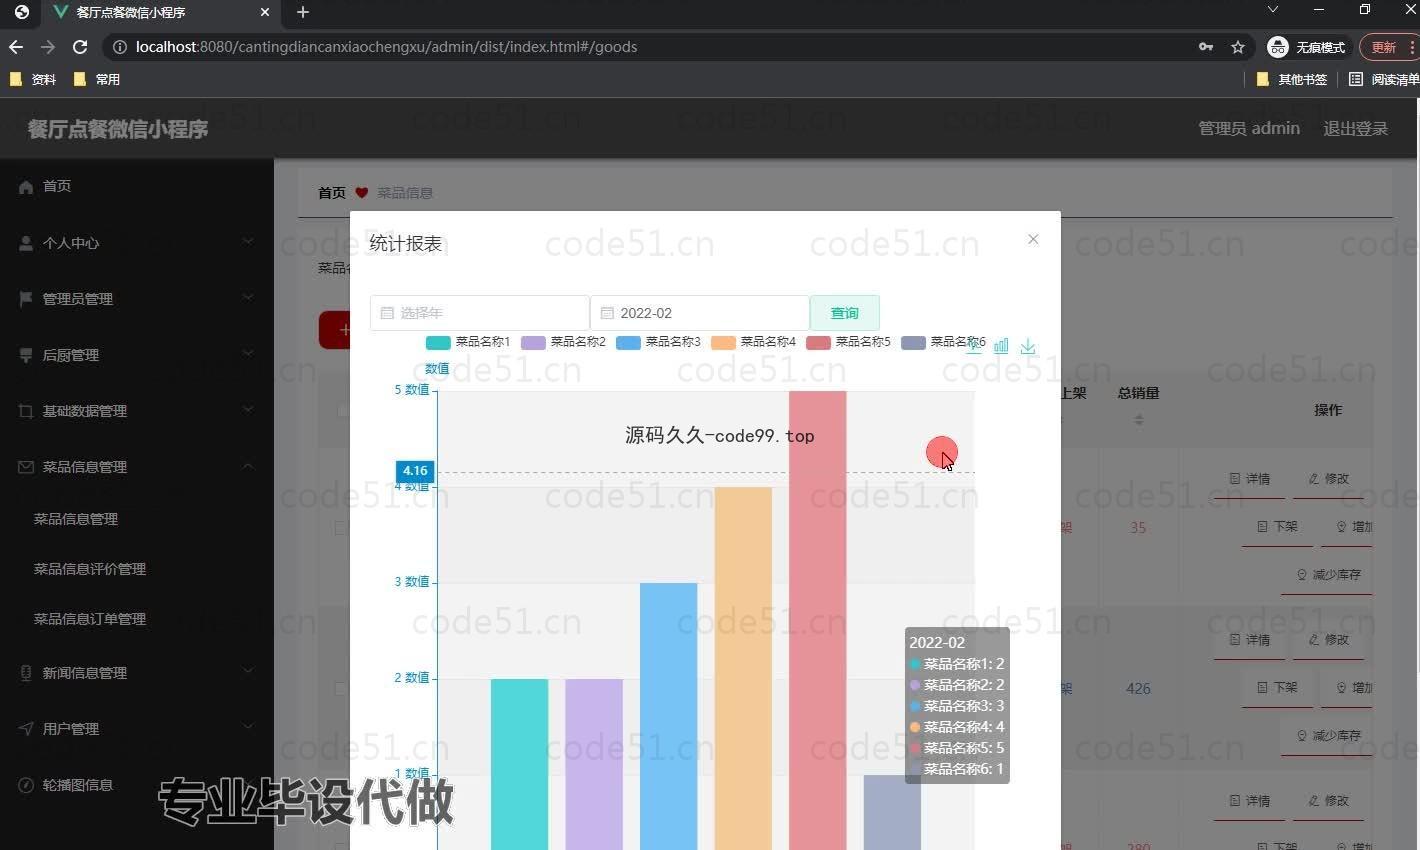Screen dimensions: 1420x850
Task: Click the pink 菜品名称5 bar
Action: click(x=818, y=620)
